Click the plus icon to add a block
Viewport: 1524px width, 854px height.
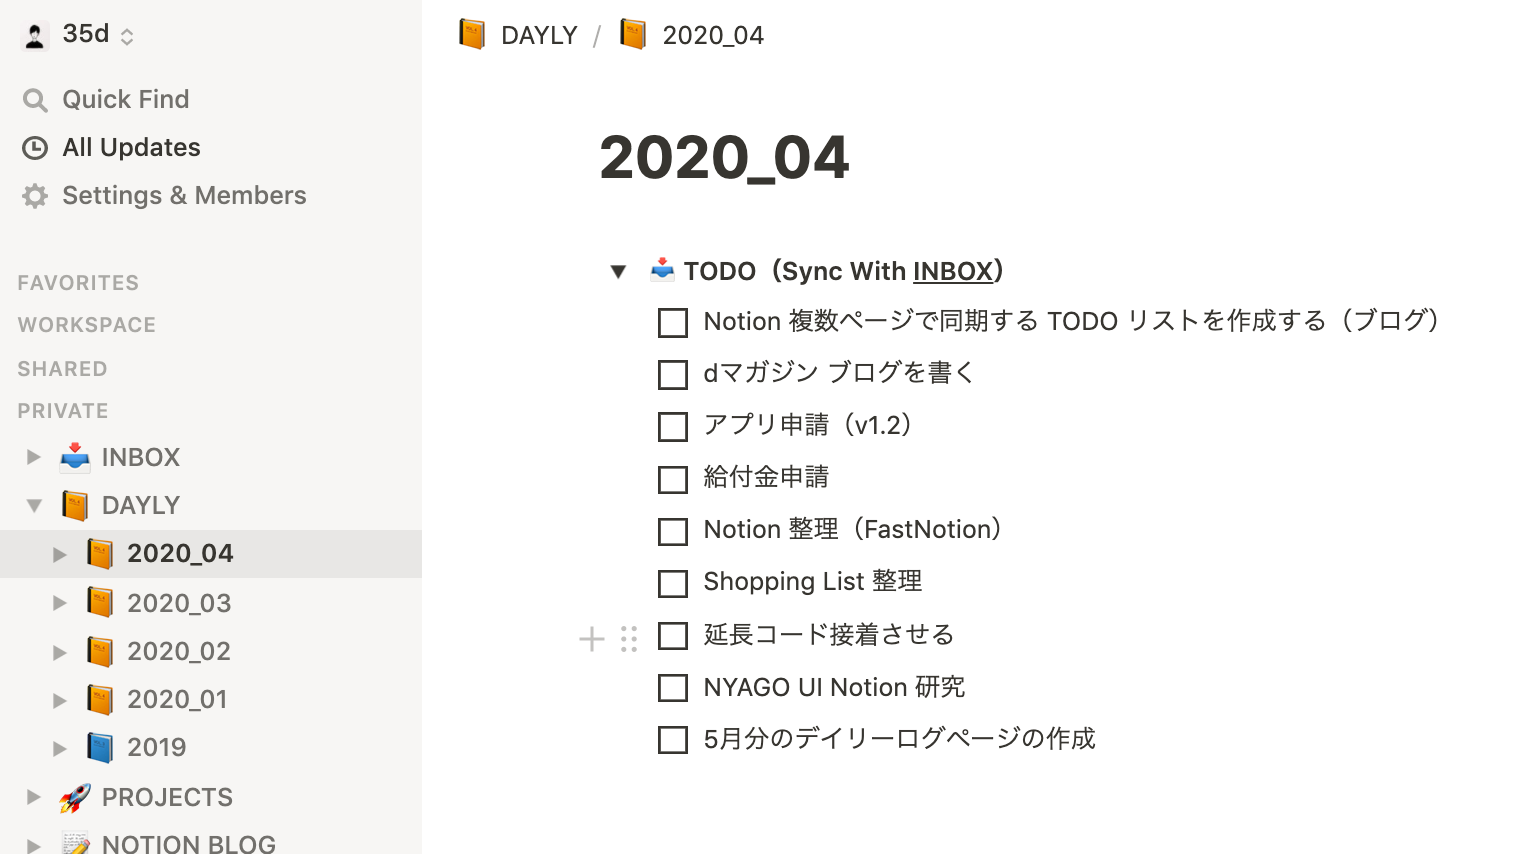592,639
